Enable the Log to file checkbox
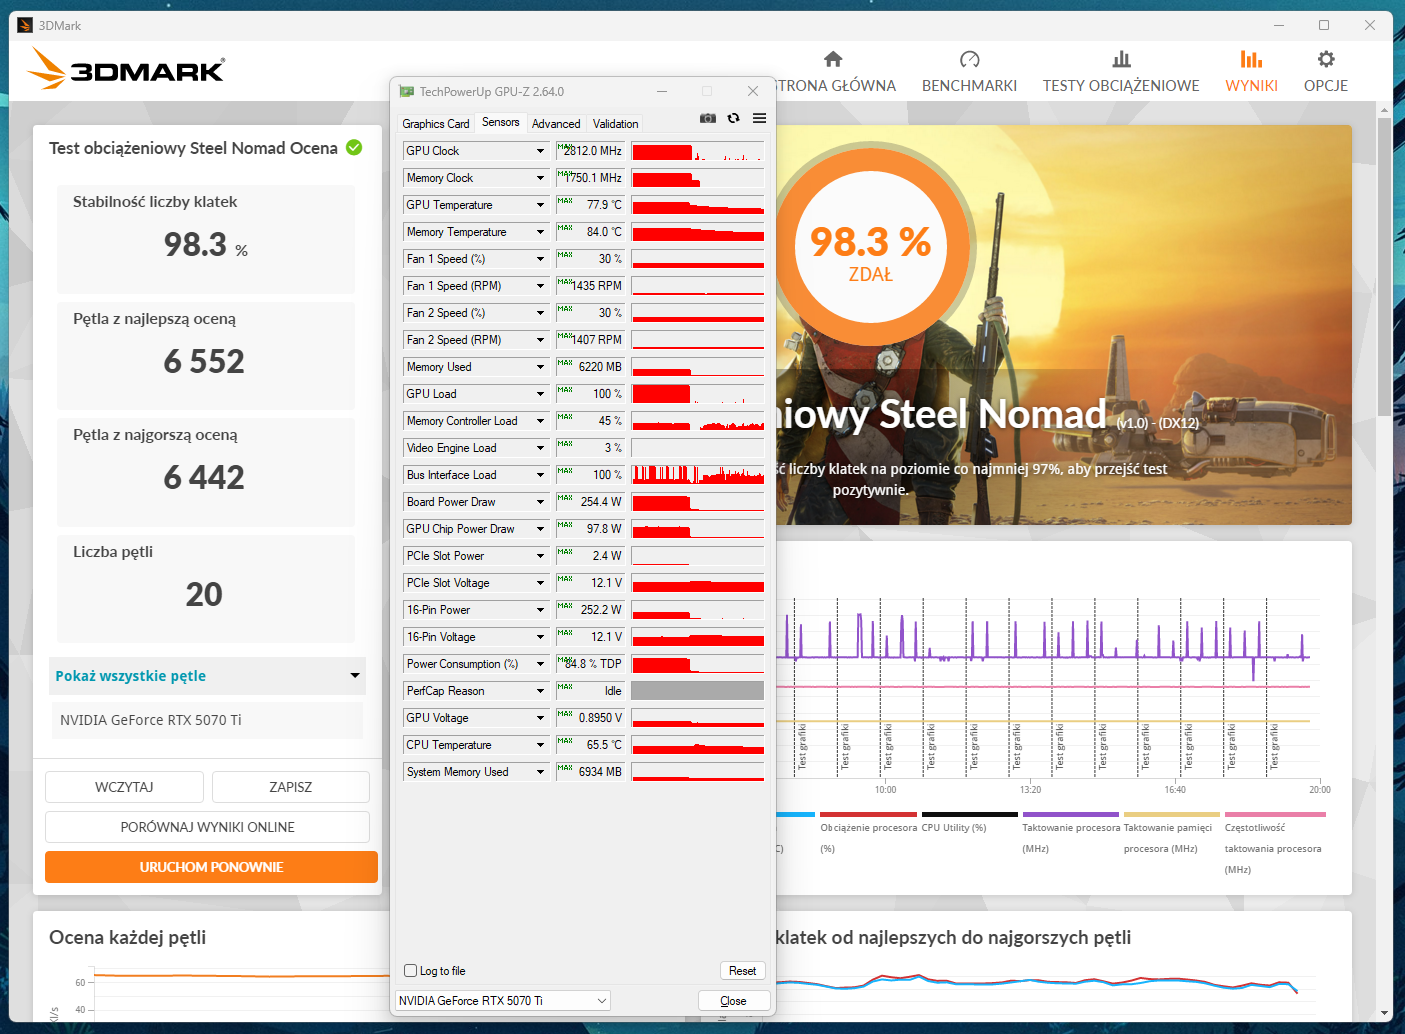 (411, 971)
